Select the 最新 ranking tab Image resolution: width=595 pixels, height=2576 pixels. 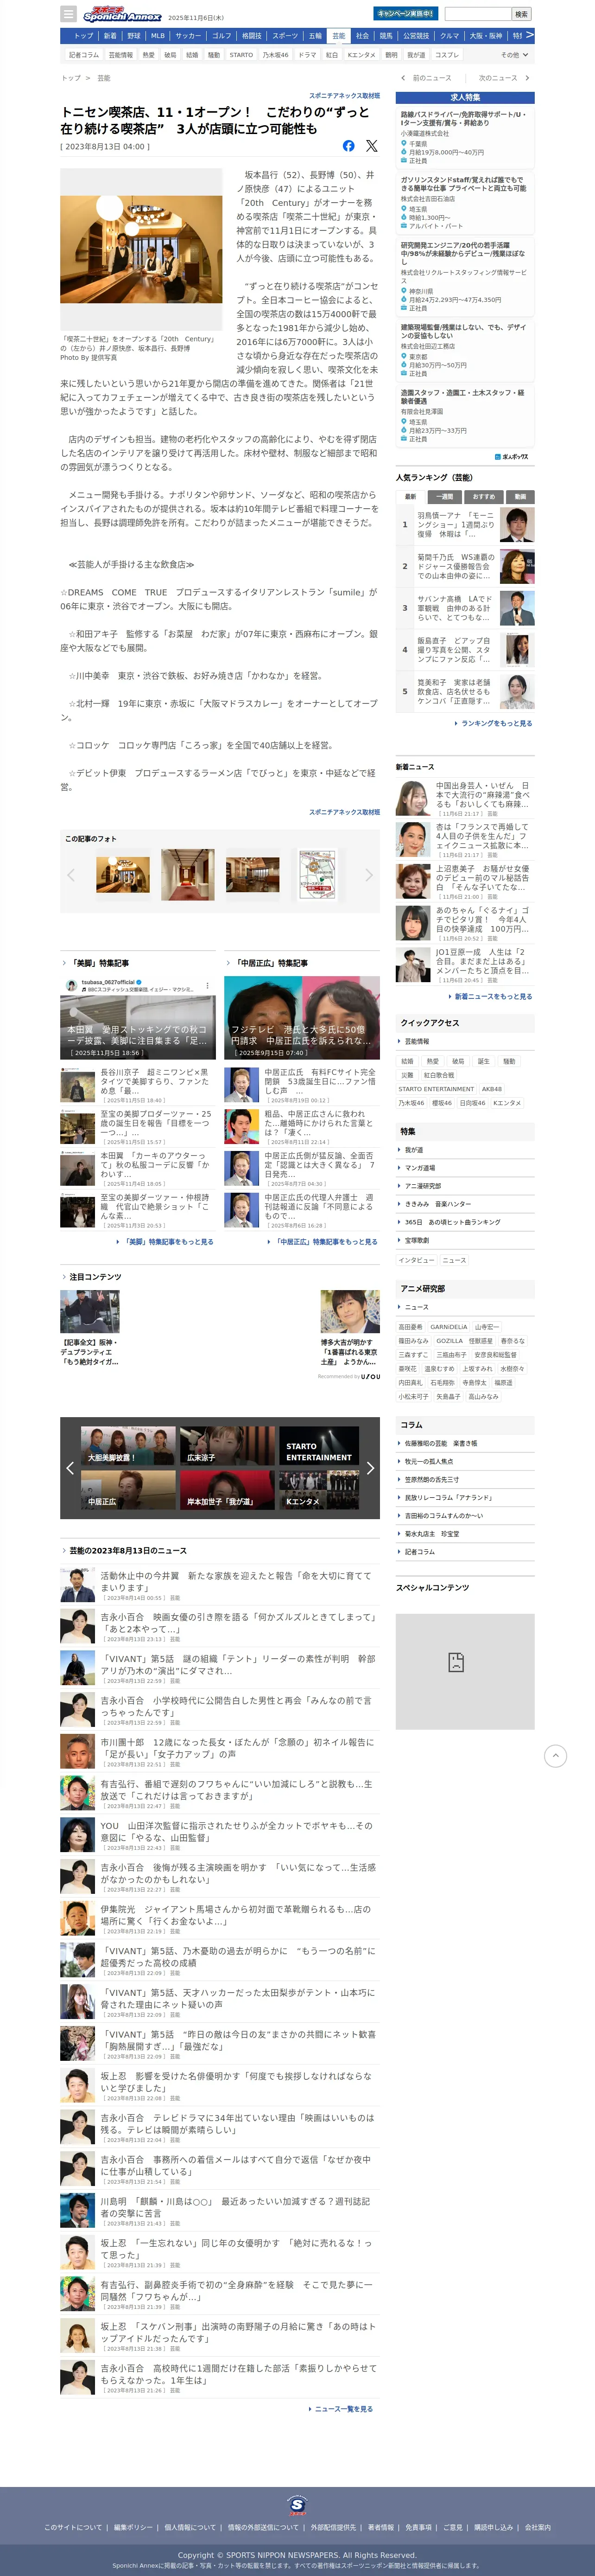[x=410, y=496]
